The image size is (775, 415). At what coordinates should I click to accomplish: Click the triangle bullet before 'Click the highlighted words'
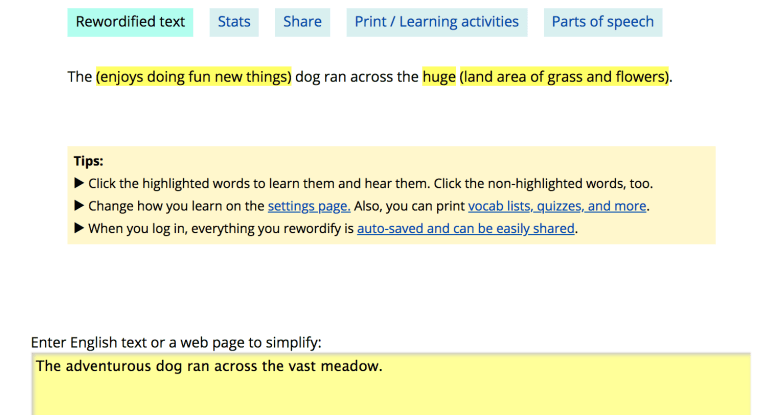[x=79, y=184]
